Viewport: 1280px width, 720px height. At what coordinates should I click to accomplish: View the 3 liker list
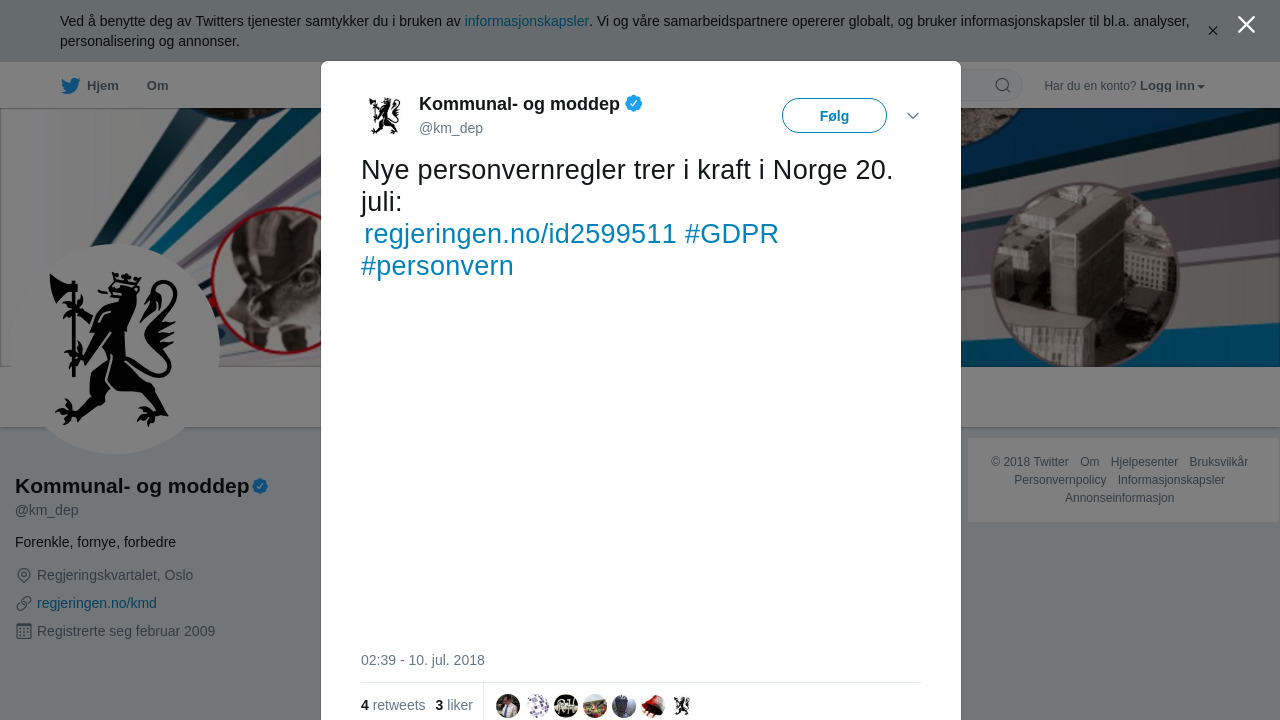(454, 705)
